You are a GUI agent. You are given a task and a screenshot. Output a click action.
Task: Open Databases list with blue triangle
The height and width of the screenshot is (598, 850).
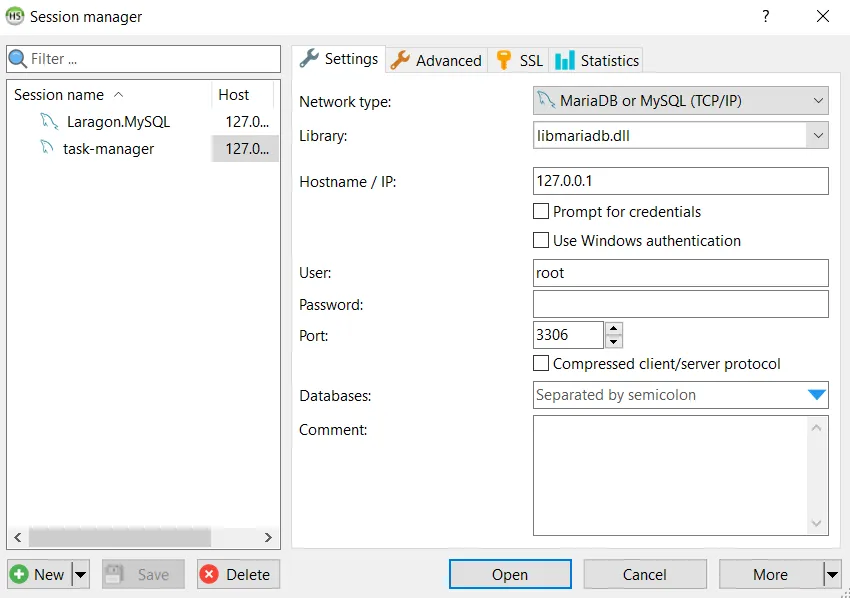pos(816,395)
